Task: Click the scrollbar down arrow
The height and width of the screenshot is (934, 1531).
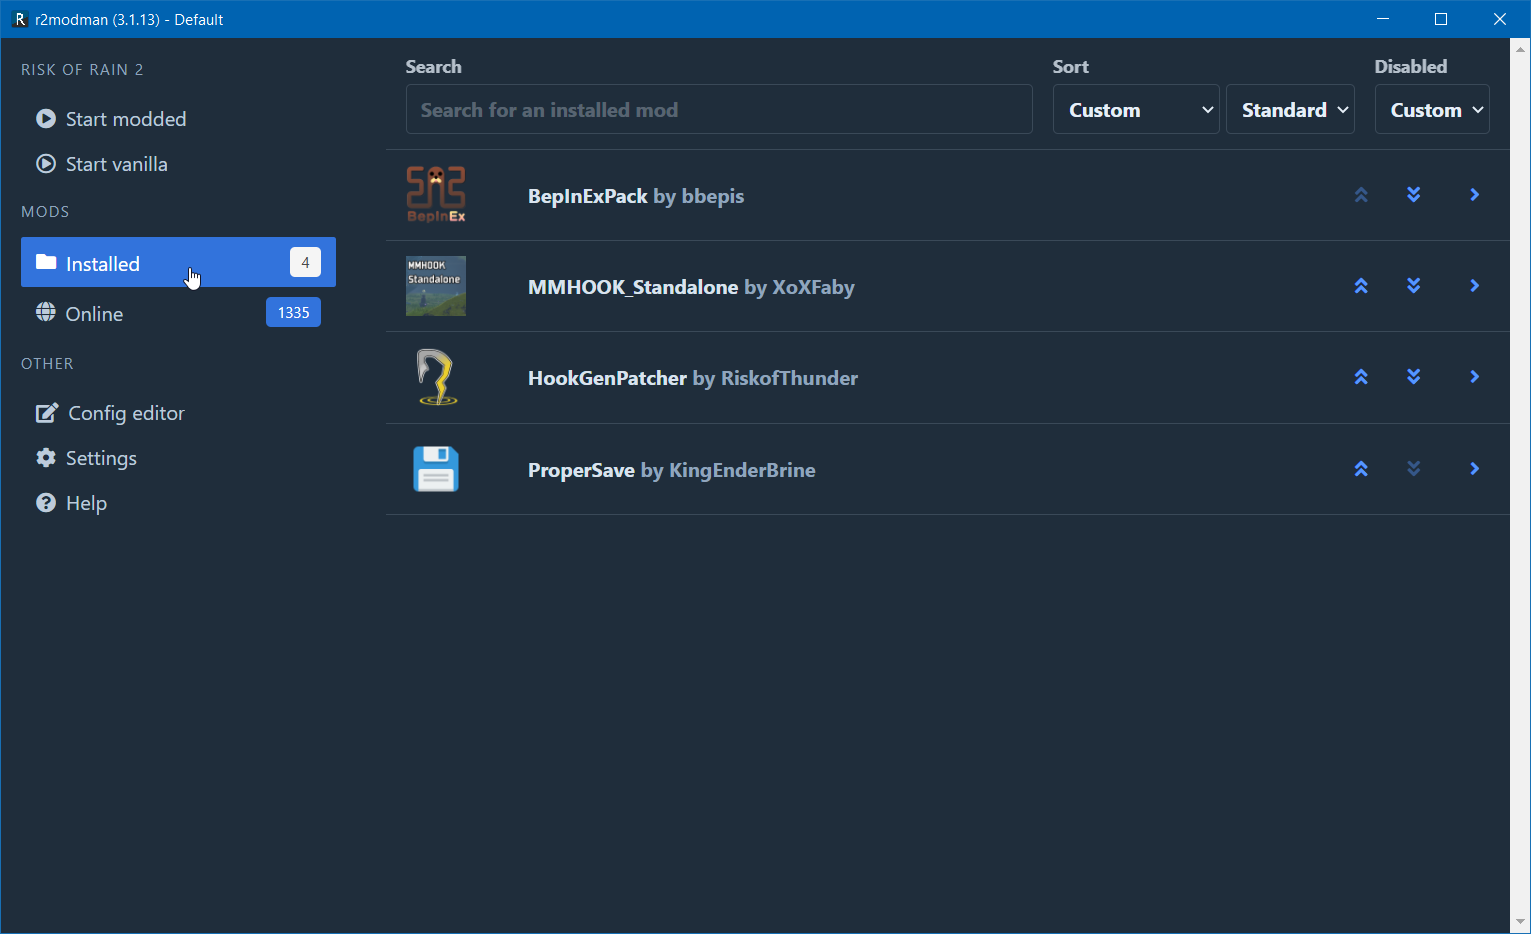Action: [1520, 923]
